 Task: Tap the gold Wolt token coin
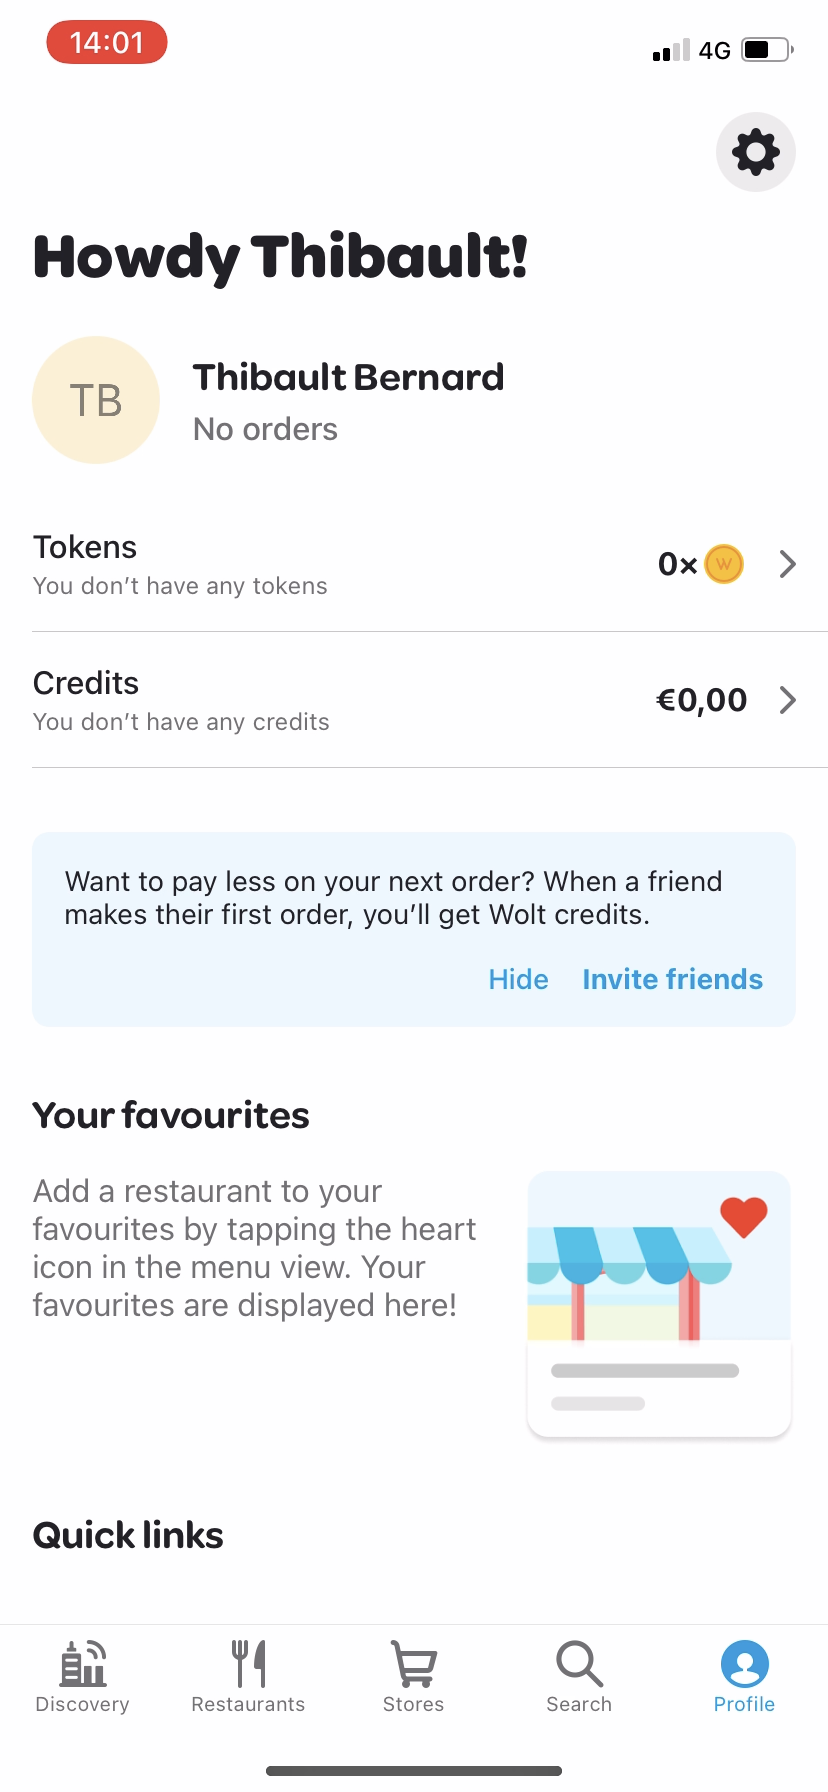(724, 564)
